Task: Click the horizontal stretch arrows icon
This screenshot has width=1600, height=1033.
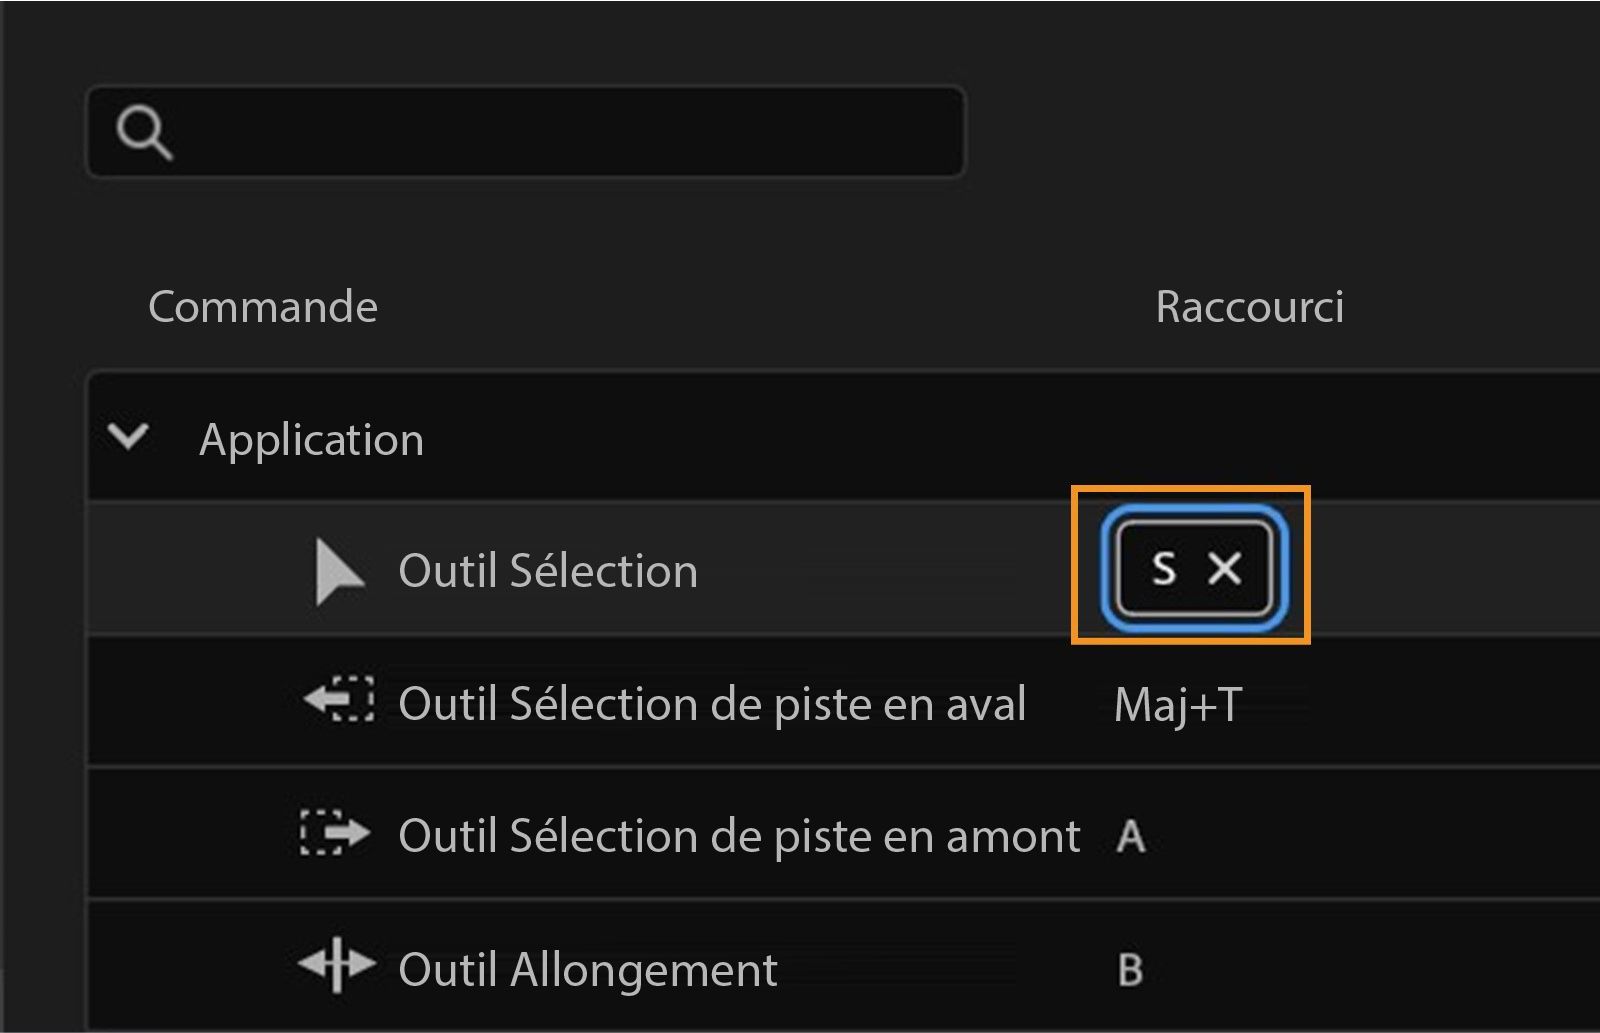Action: click(335, 965)
